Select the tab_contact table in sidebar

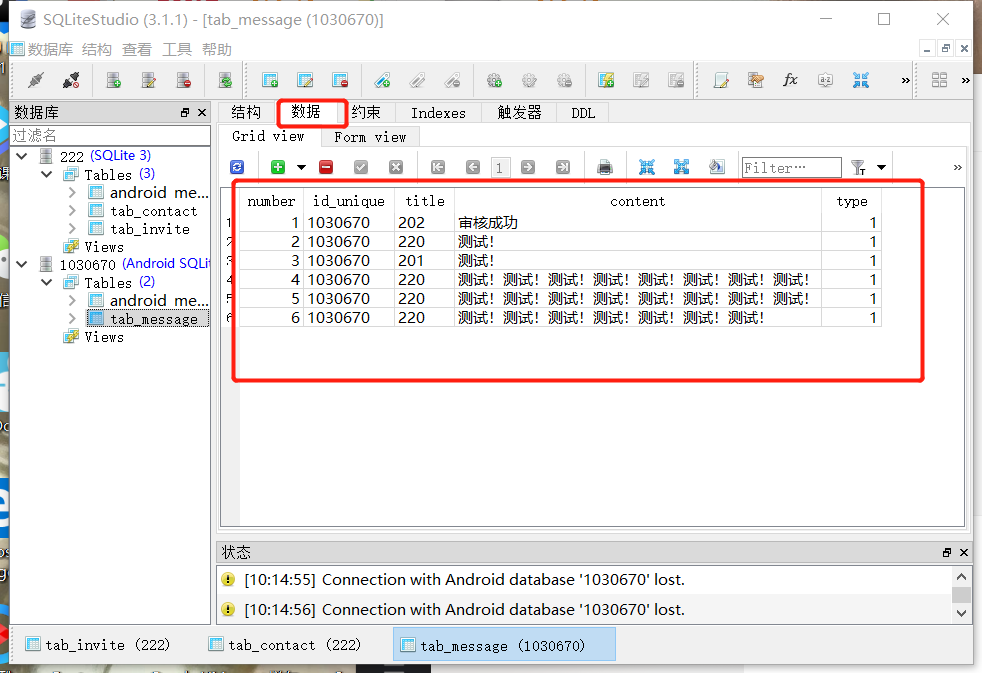click(155, 210)
